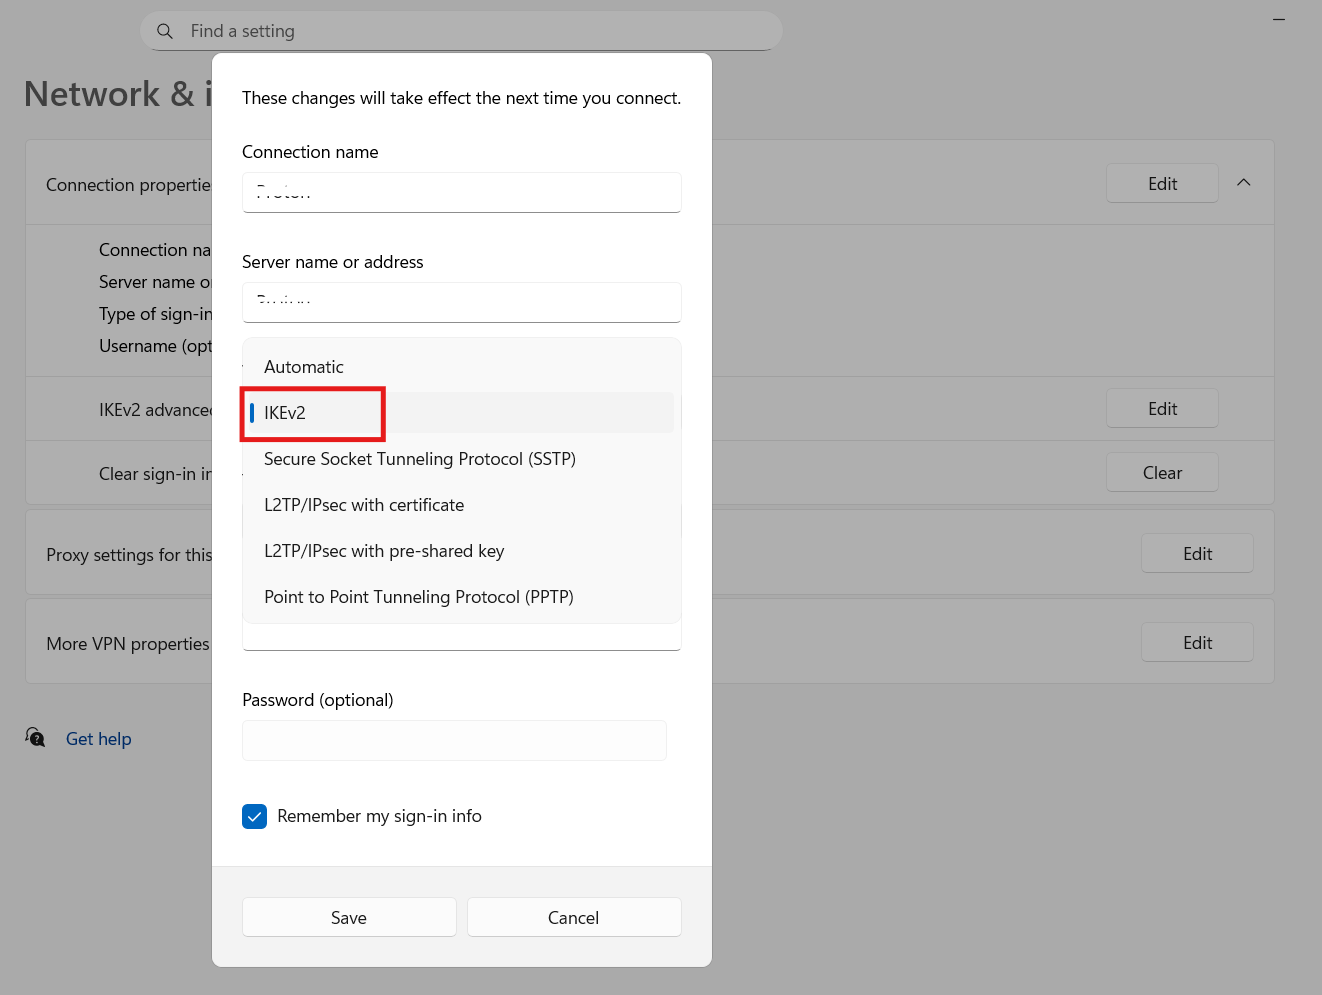This screenshot has height=995, width=1322.
Task: Choose Automatic from the VPN type list
Action: pyautogui.click(x=304, y=366)
